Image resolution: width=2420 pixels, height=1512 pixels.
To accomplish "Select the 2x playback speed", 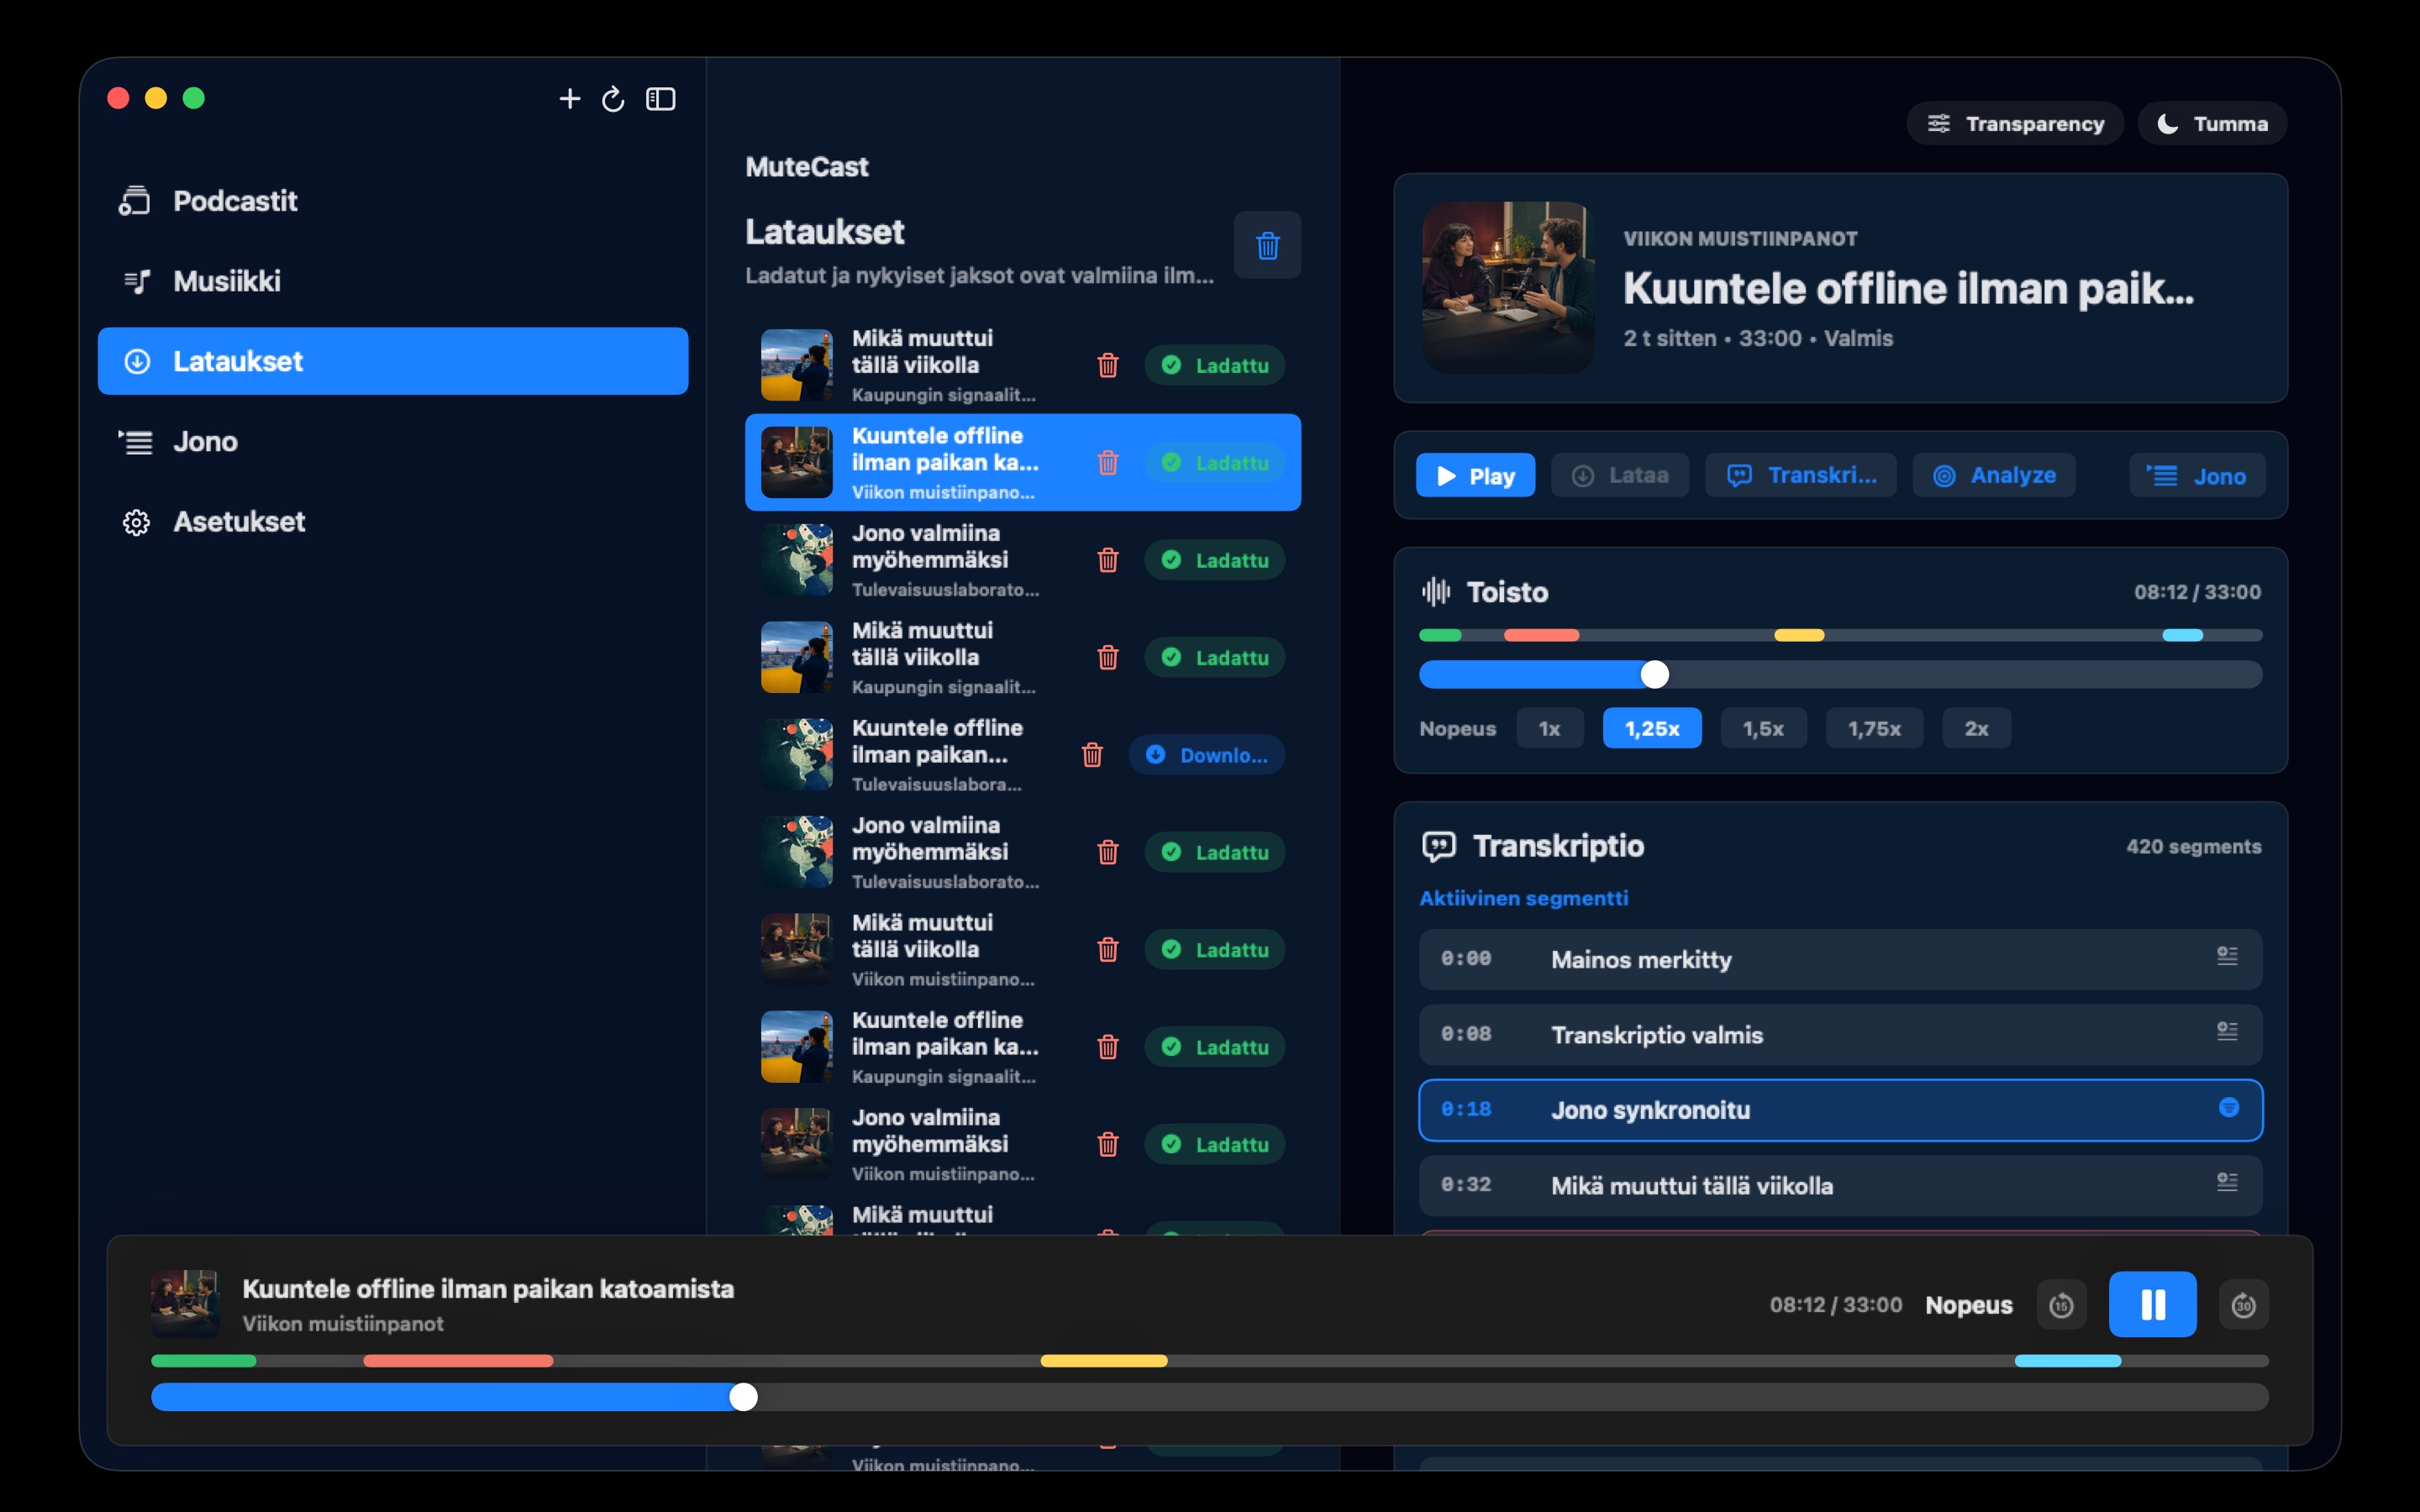I will 1976,728.
